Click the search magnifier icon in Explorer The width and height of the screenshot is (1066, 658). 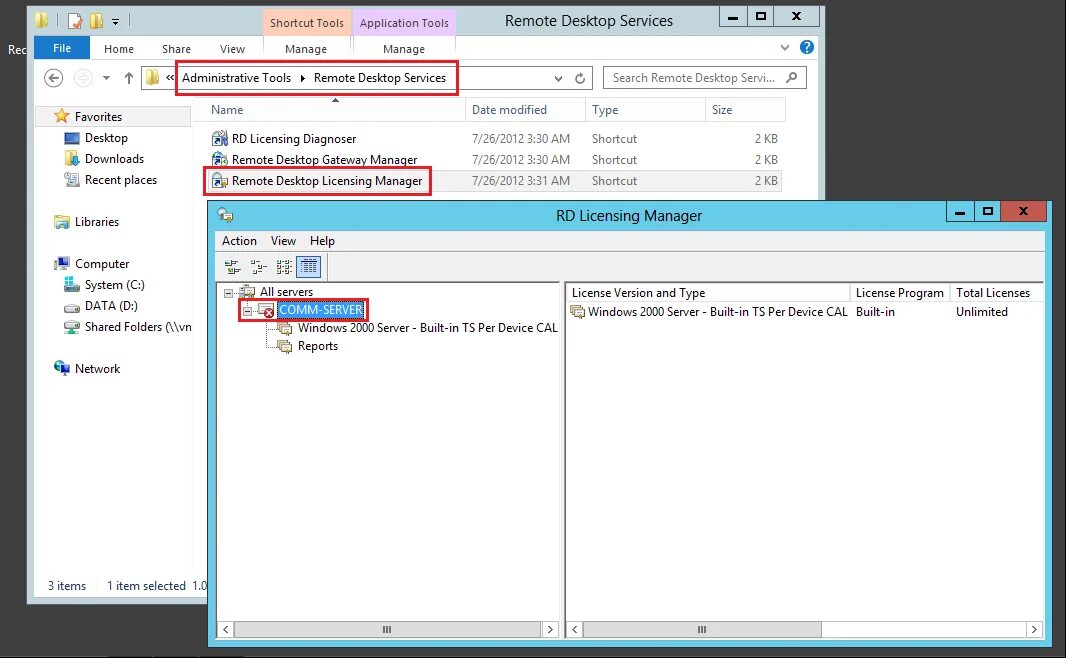792,77
